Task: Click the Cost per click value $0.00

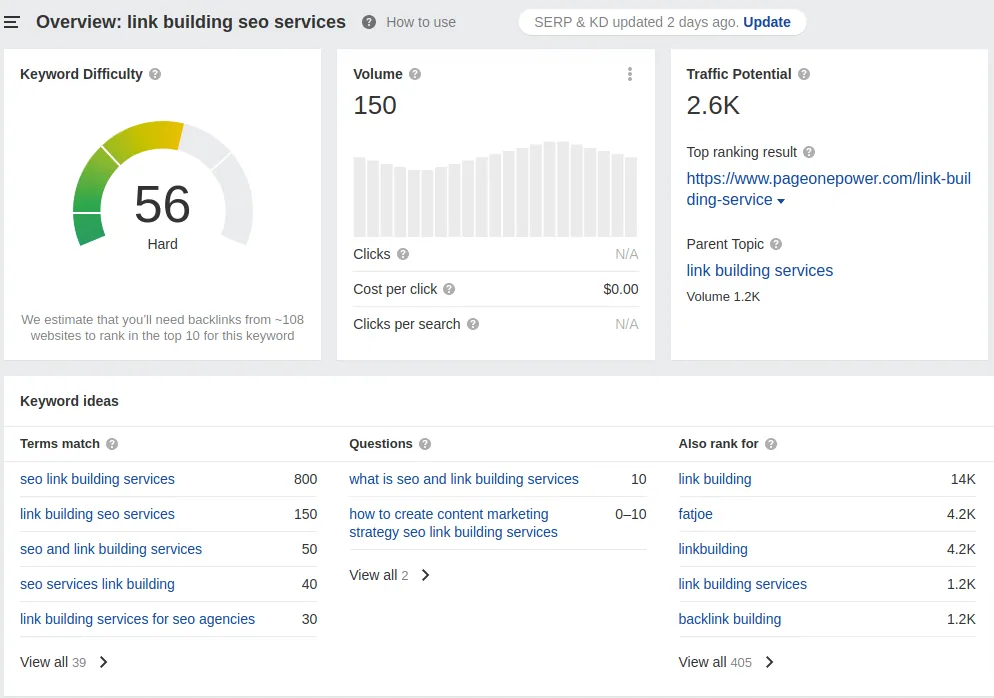Action: (x=621, y=289)
